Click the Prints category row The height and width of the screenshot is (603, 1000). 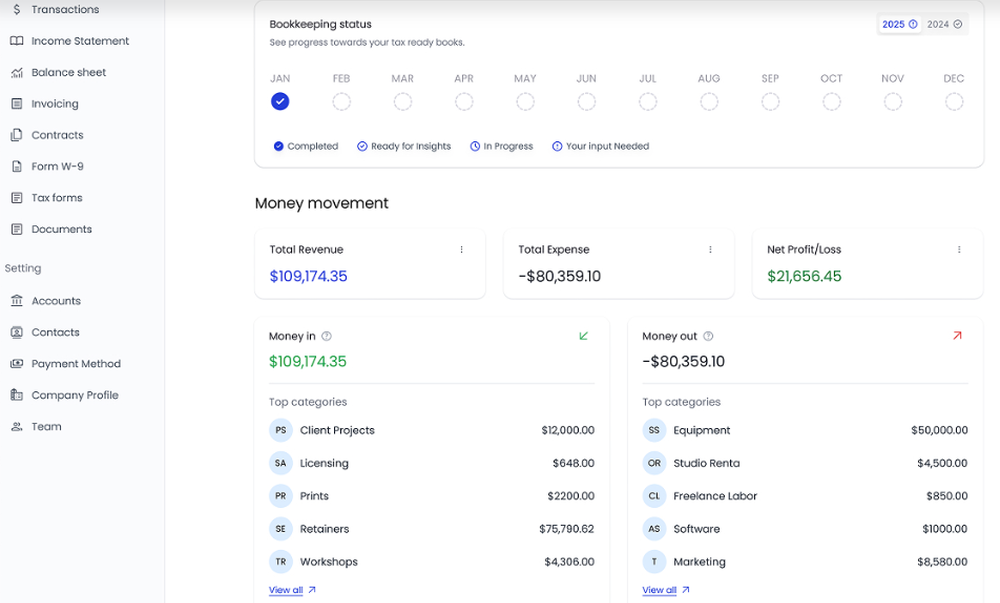pos(432,496)
